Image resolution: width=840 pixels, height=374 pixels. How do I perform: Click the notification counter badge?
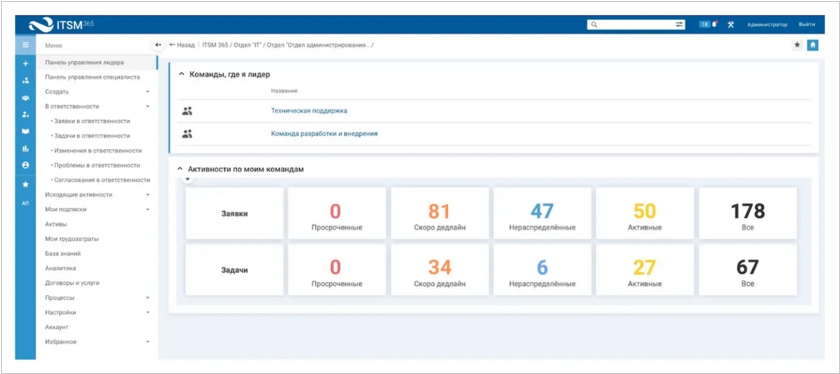[x=704, y=24]
